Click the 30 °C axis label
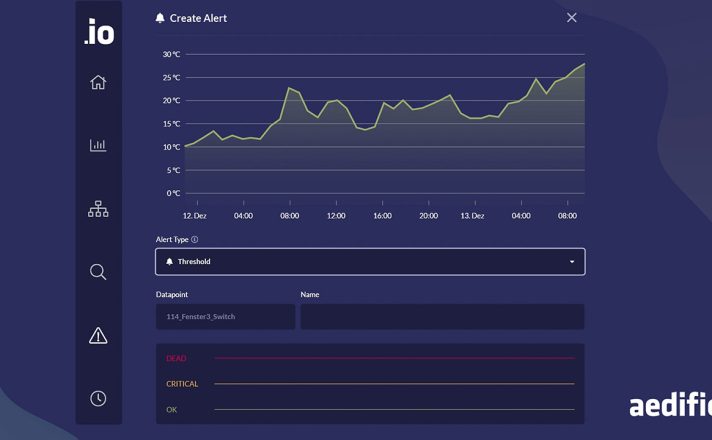The height and width of the screenshot is (440, 712). [171, 54]
